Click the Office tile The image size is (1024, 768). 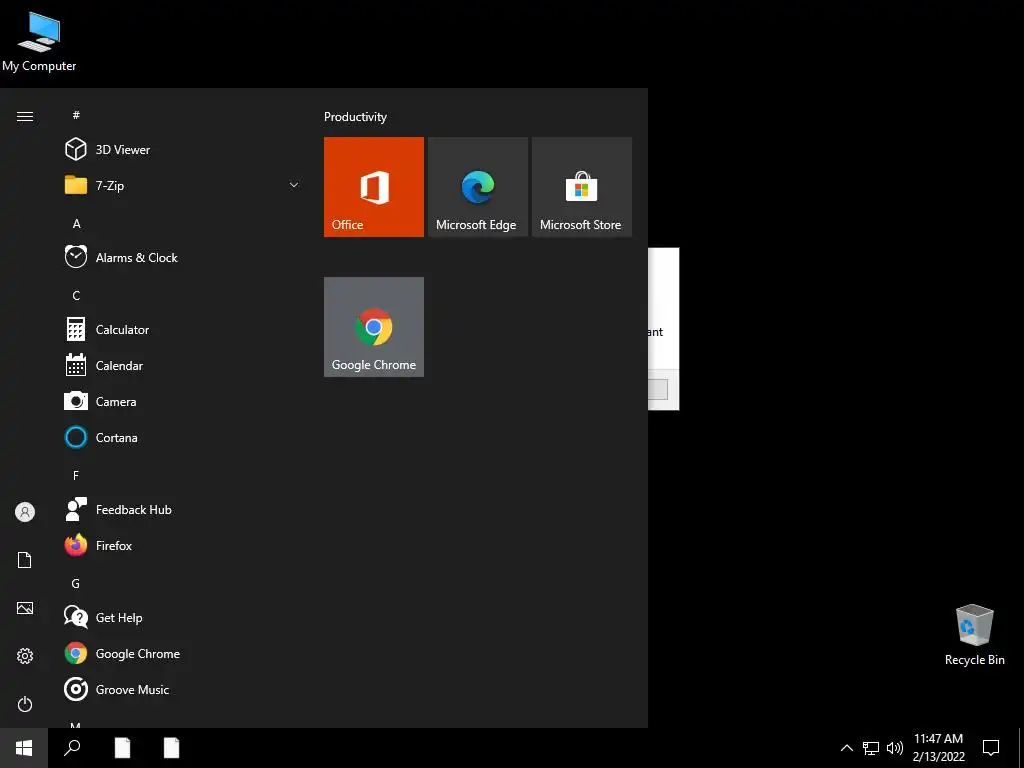point(374,187)
